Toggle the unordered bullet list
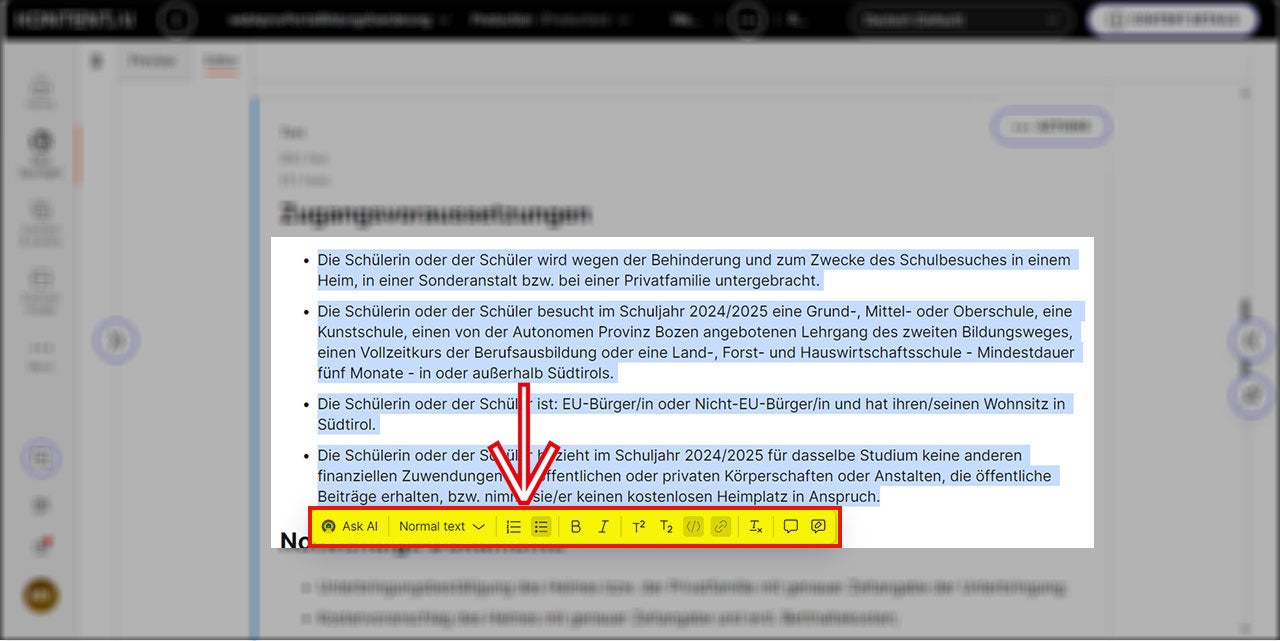 (541, 526)
